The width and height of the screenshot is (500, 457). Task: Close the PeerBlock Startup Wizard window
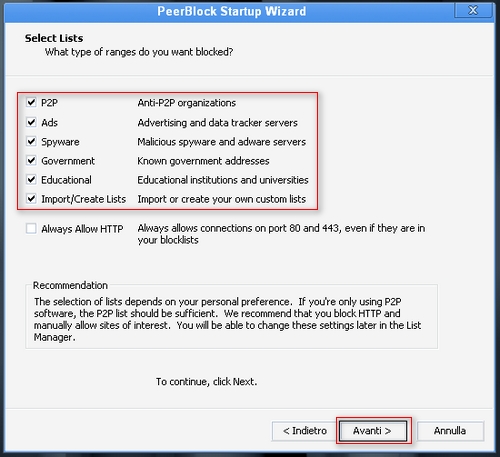point(473,10)
